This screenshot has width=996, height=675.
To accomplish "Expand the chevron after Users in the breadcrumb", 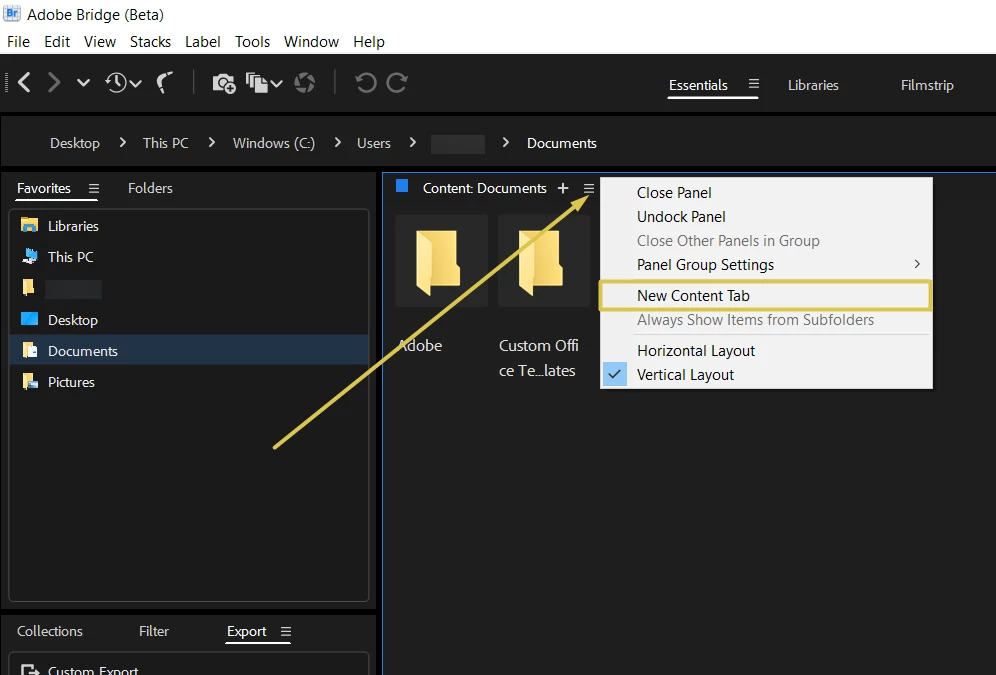I will 413,143.
